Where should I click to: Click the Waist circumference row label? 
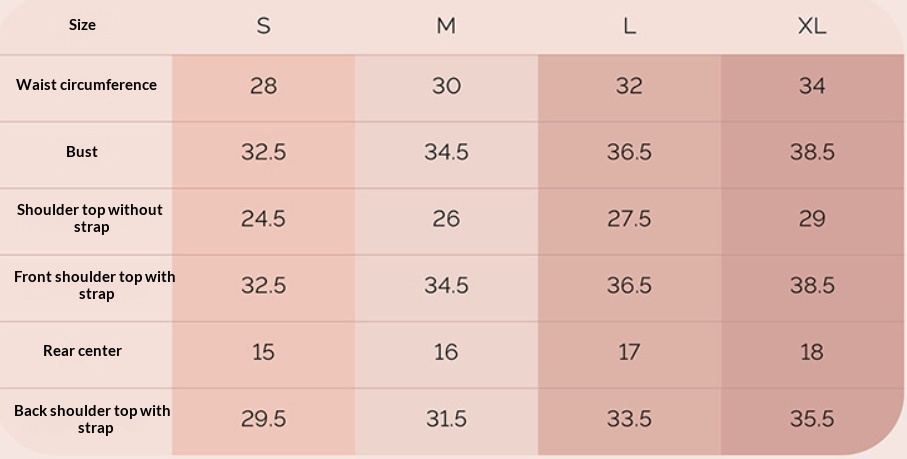pyautogui.click(x=86, y=85)
